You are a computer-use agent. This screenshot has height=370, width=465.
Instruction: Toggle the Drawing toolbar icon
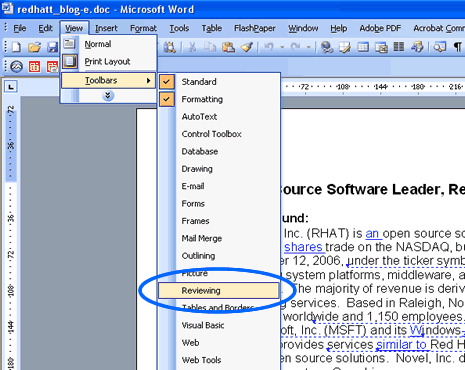pyautogui.click(x=417, y=47)
